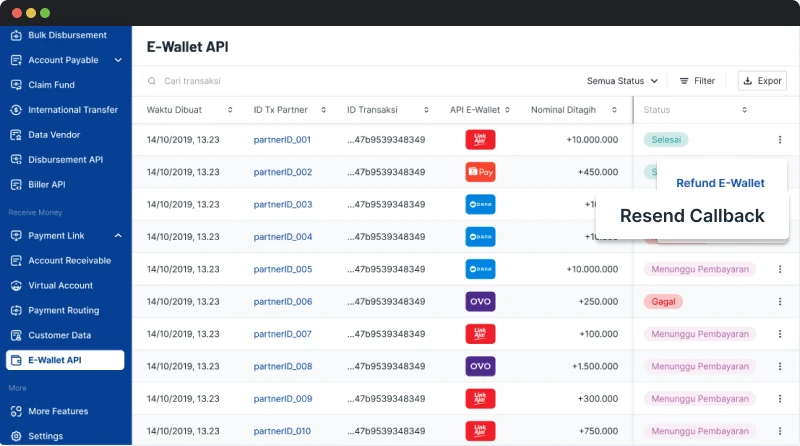Open the Filter options
800x446 pixels.
pyautogui.click(x=697, y=81)
